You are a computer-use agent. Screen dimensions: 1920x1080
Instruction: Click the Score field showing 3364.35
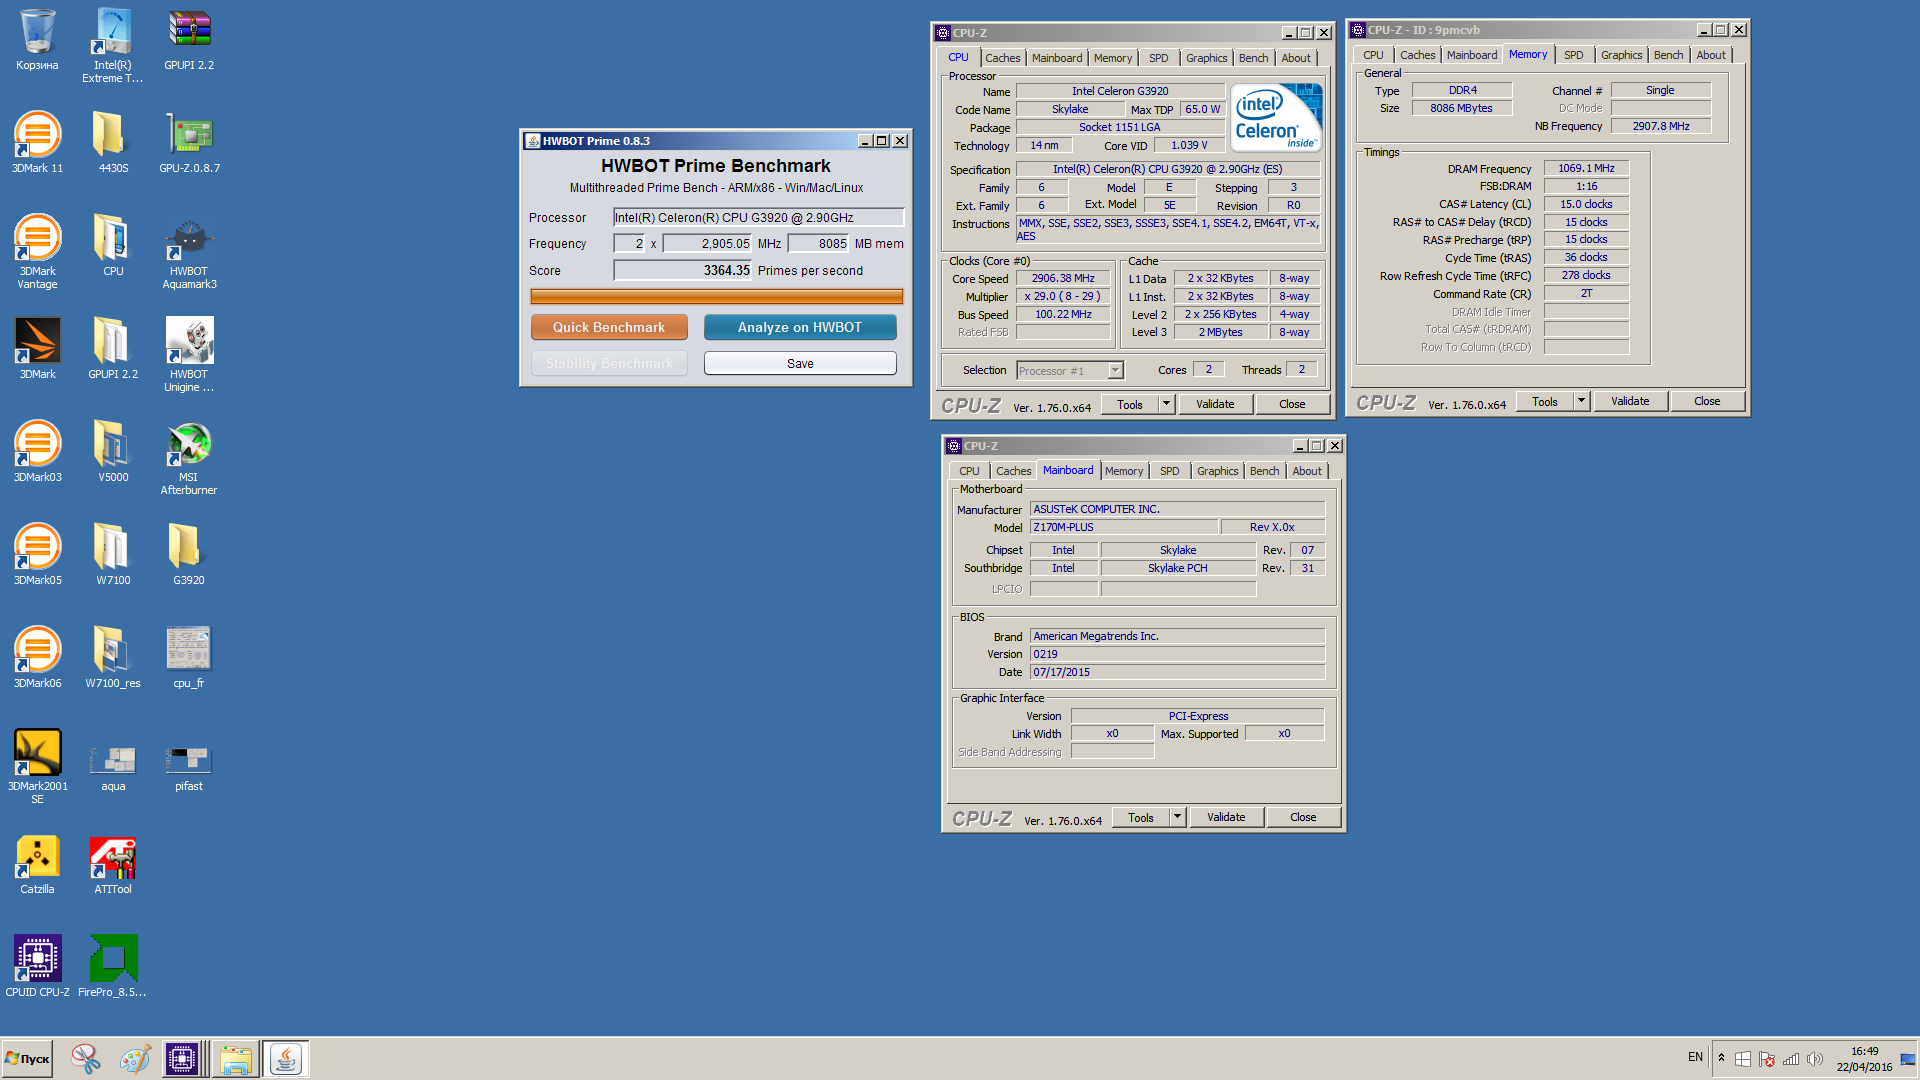(683, 270)
